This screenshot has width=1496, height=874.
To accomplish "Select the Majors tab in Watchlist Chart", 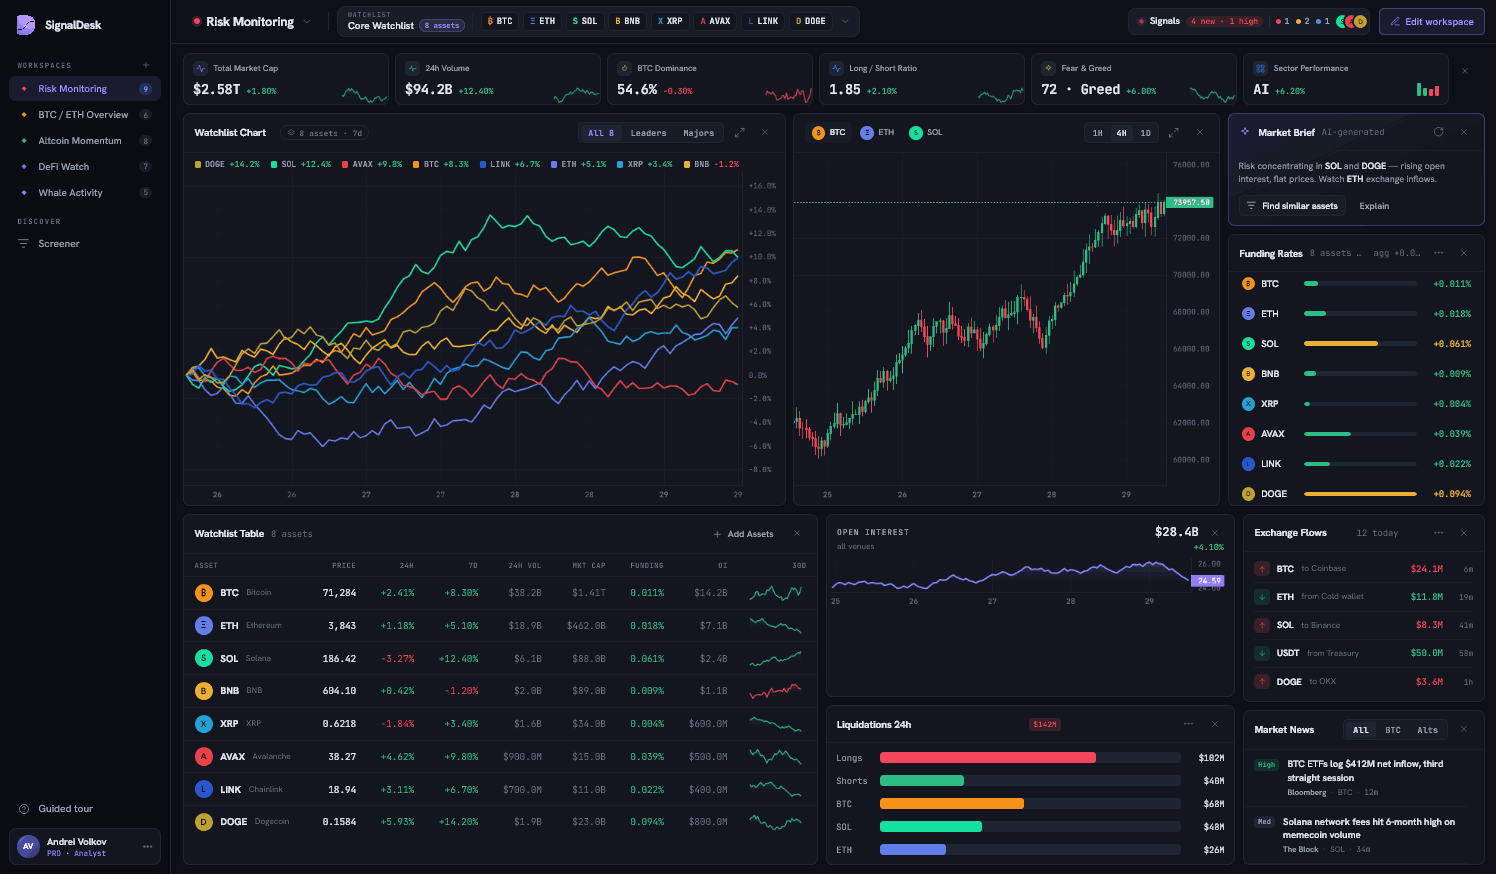I will (698, 133).
